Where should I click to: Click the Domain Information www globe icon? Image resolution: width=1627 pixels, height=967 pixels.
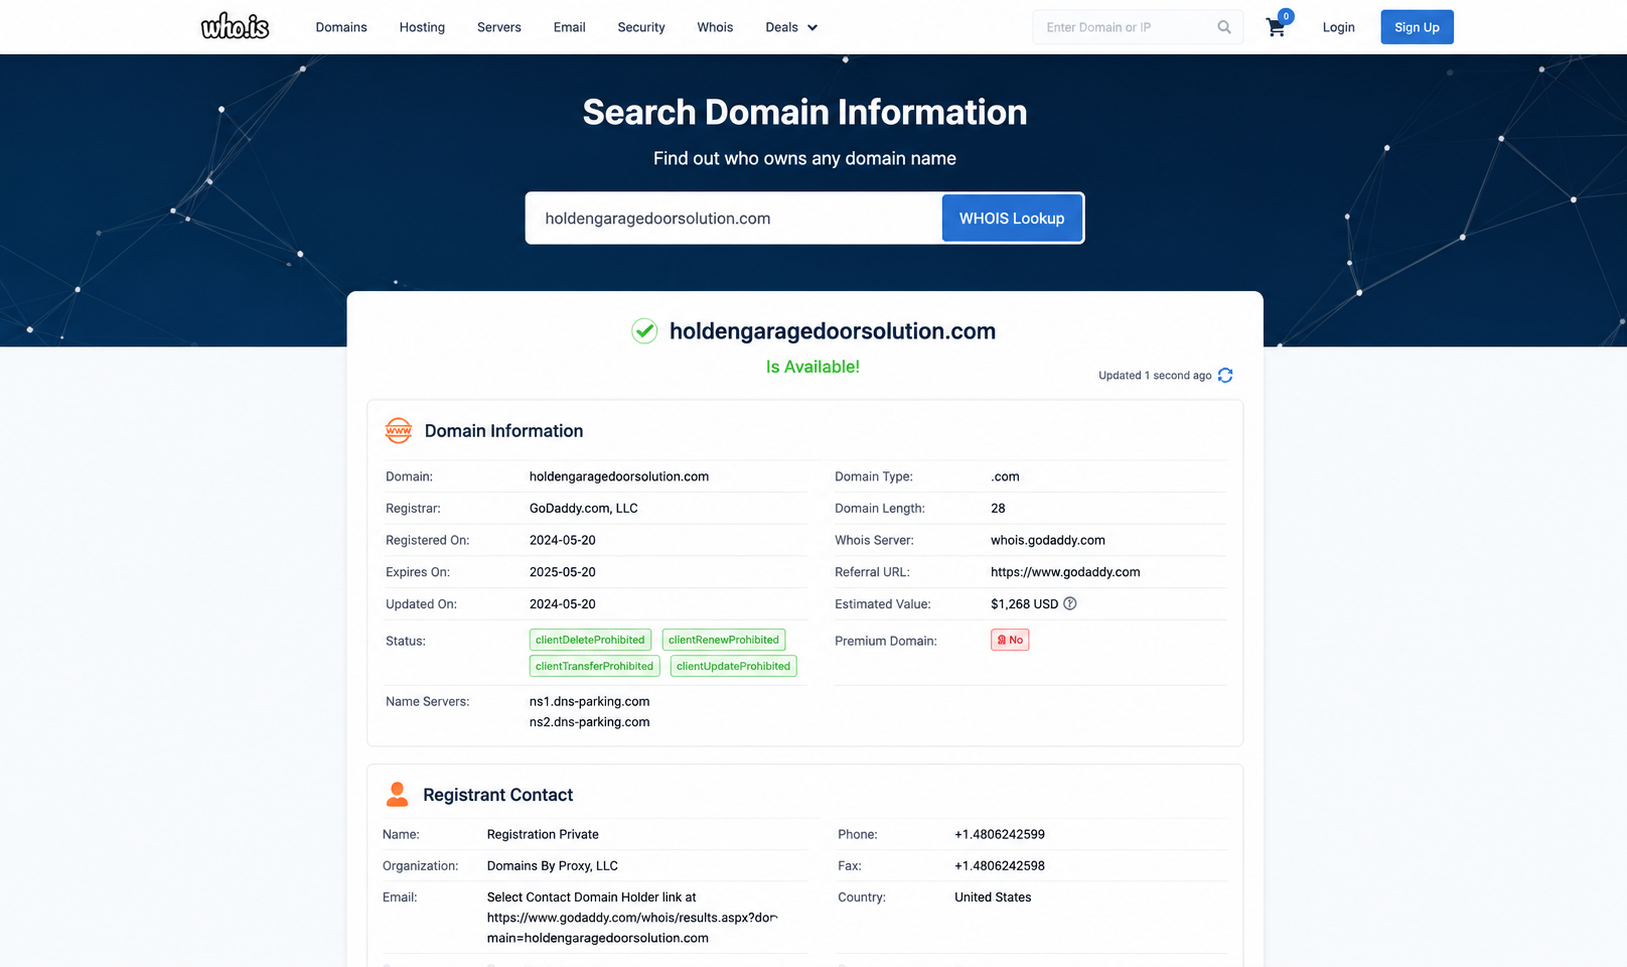[398, 431]
